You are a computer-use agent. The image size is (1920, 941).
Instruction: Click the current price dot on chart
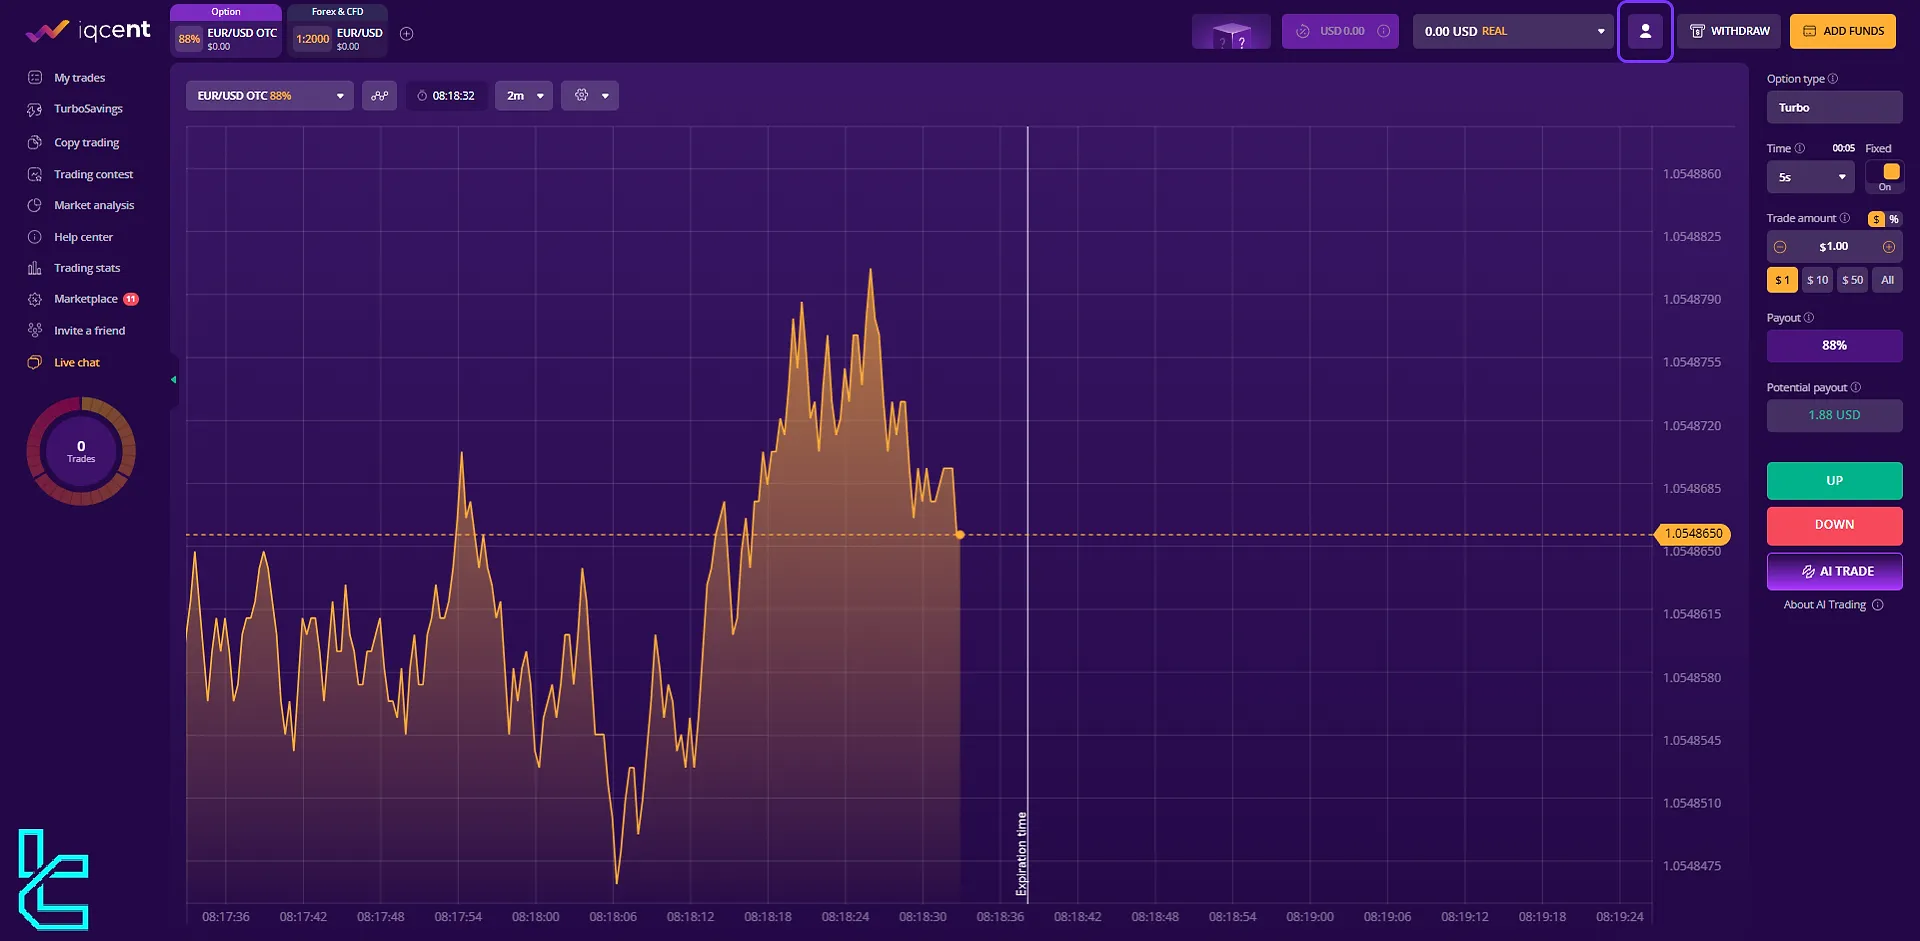pyautogui.click(x=960, y=535)
